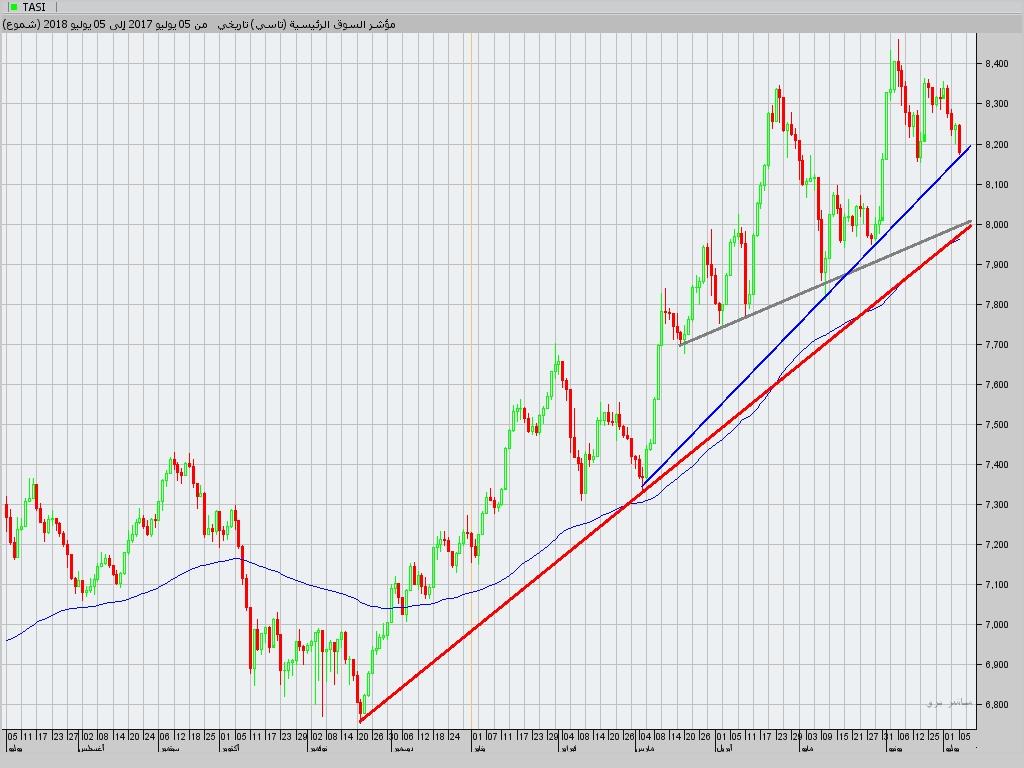Click the green TASI symbol indicator square
The image size is (1024, 768).
tap(12, 7)
